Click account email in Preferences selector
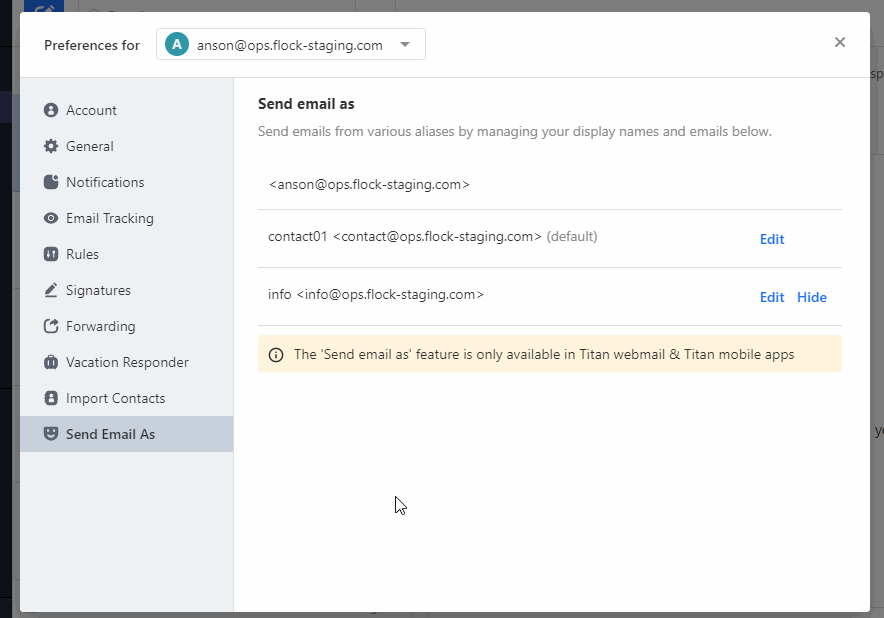This screenshot has height=618, width=884. (290, 45)
